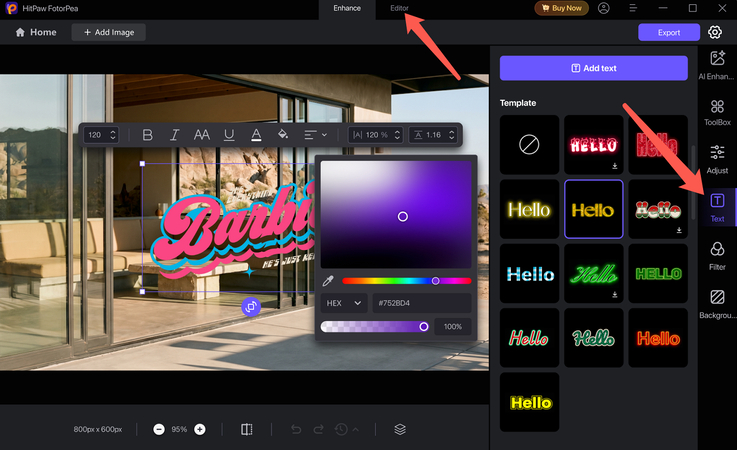Click the #752BD4 hex value field
This screenshot has width=737, height=450.
click(x=422, y=303)
